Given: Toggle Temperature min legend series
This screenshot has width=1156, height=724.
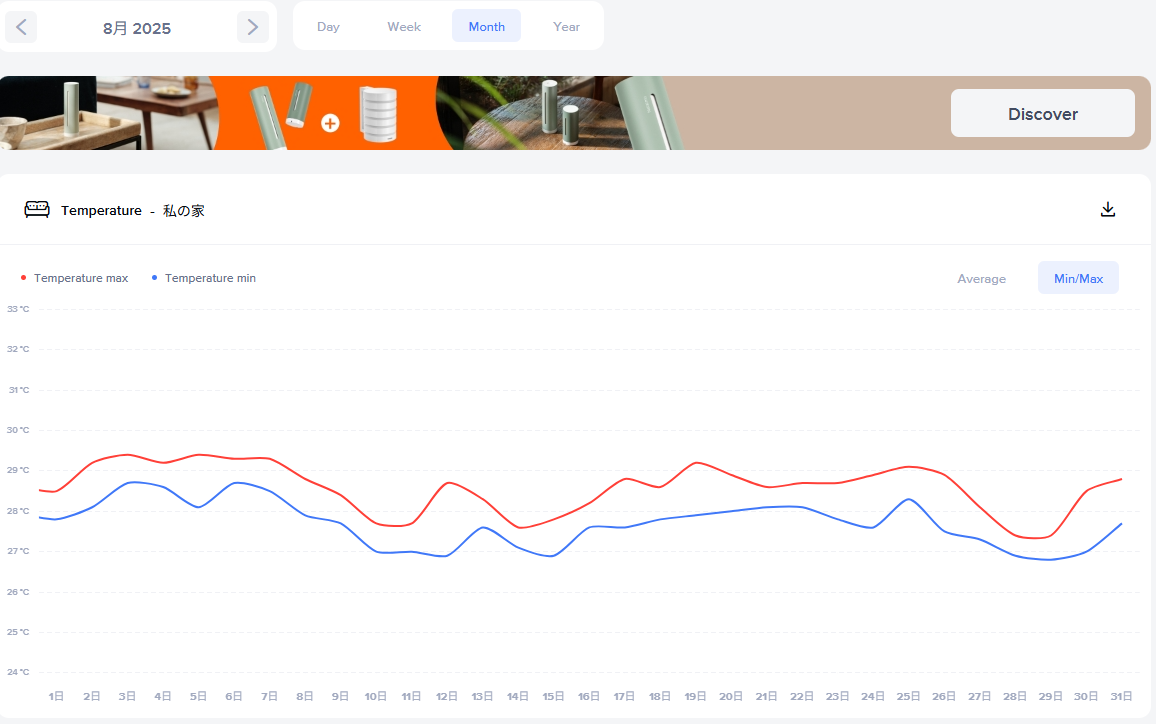Looking at the screenshot, I should coord(210,278).
